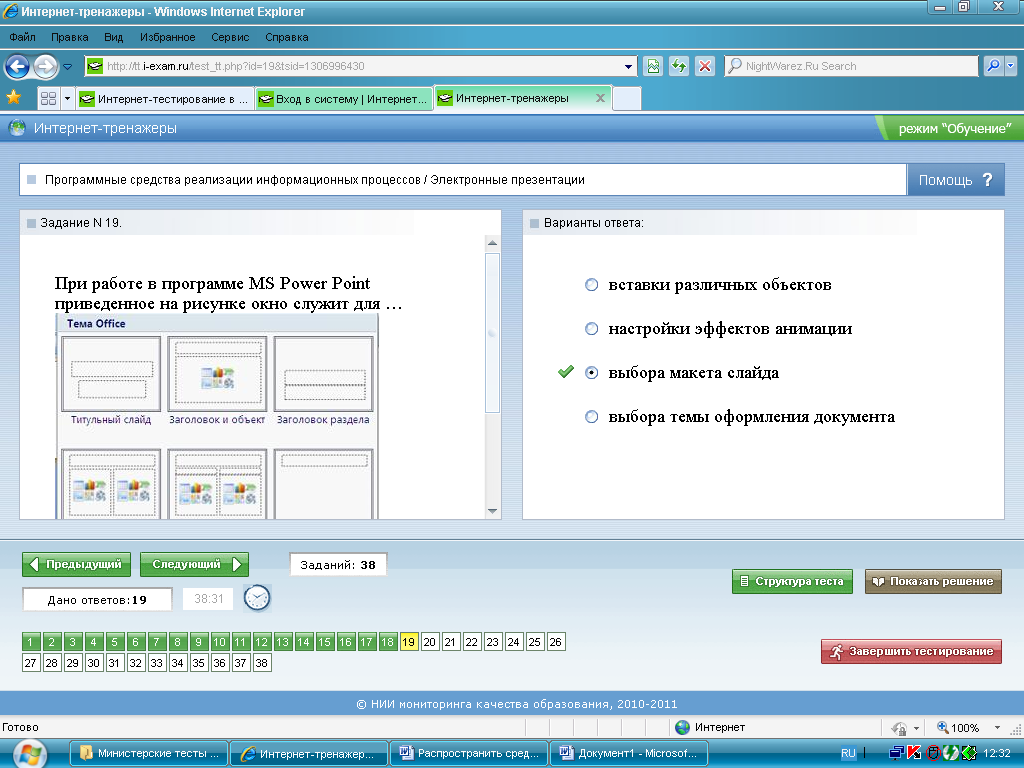This screenshot has width=1024, height=768.
Task: Click the Интернет-тренажеры globe logo icon
Action: pos(17,128)
